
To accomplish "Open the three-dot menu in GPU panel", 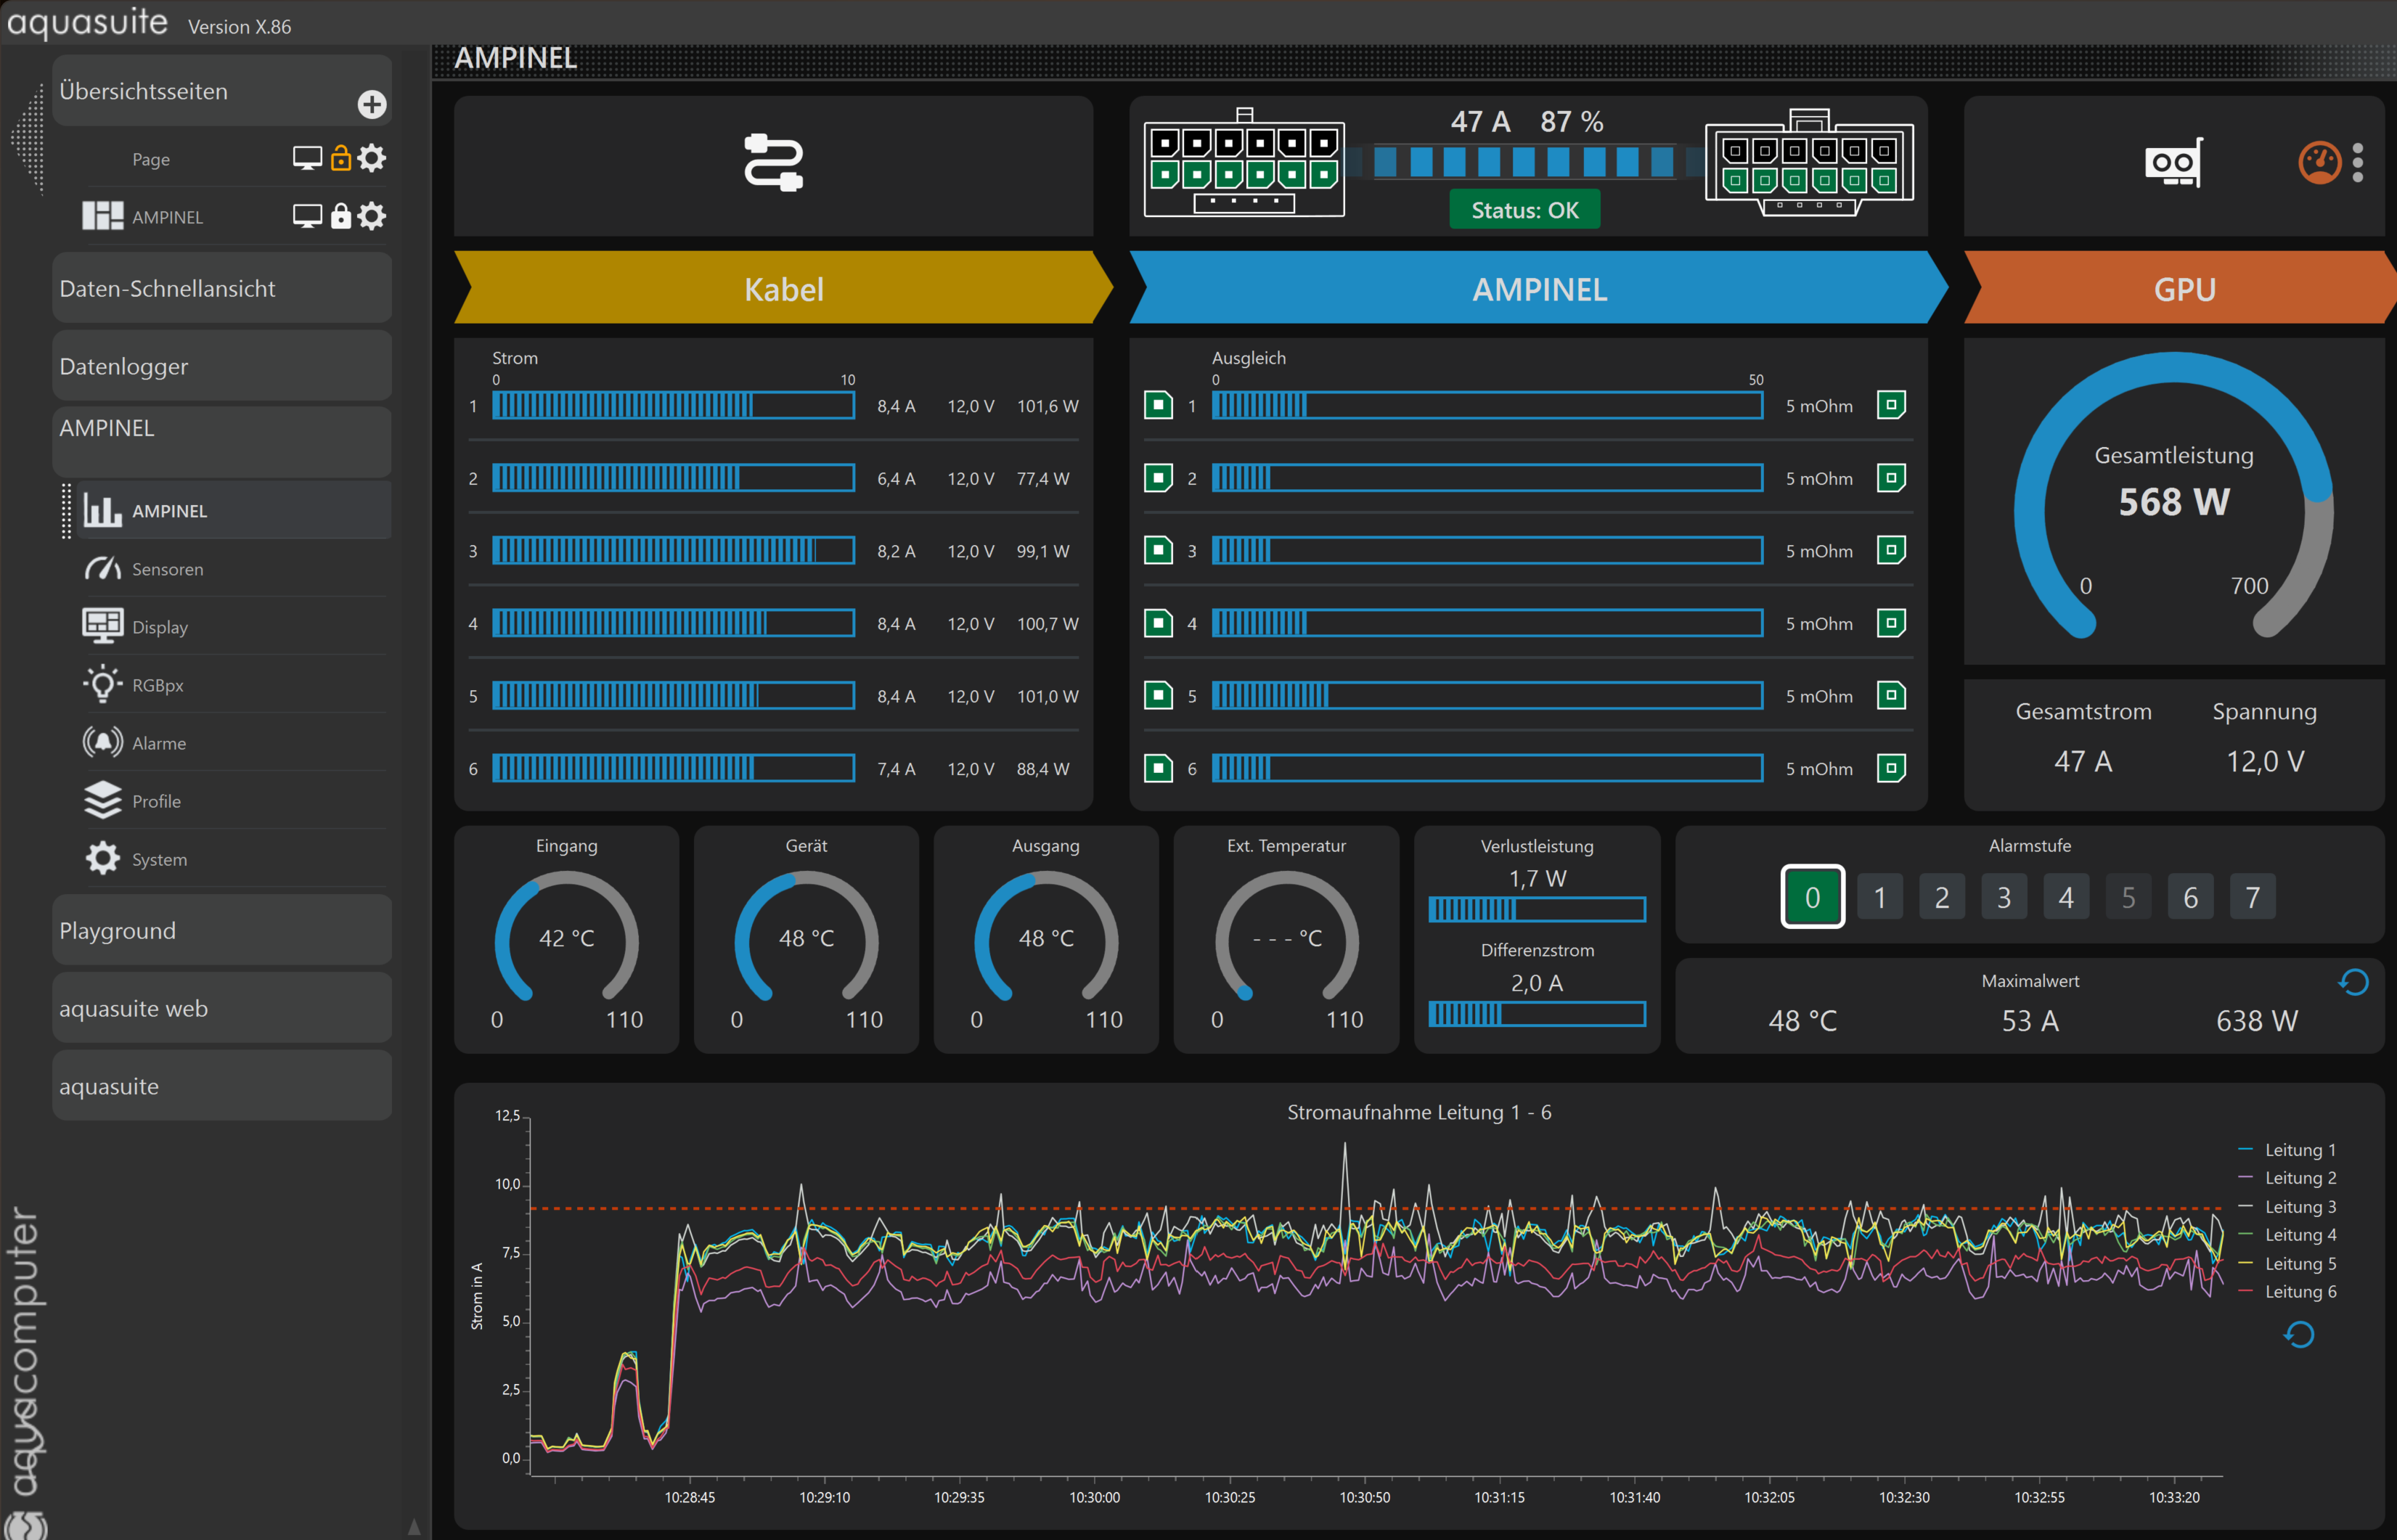I will coord(2358,162).
